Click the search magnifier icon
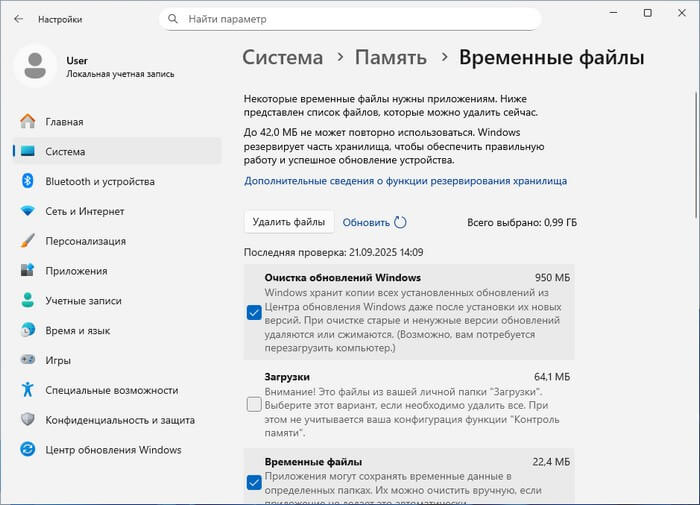 (x=173, y=19)
